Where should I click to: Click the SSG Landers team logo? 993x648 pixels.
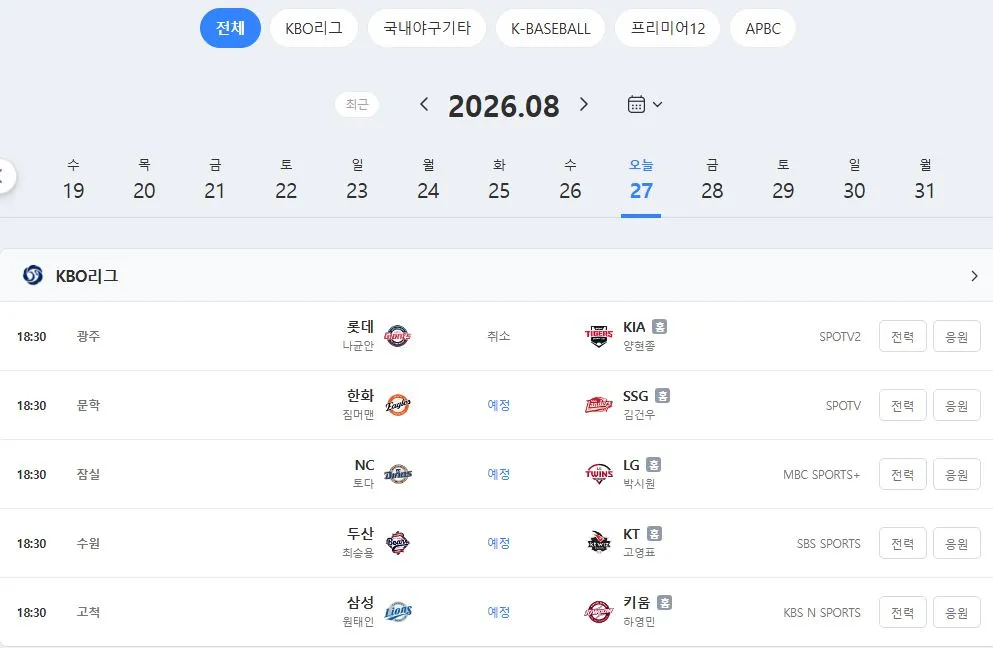point(598,405)
